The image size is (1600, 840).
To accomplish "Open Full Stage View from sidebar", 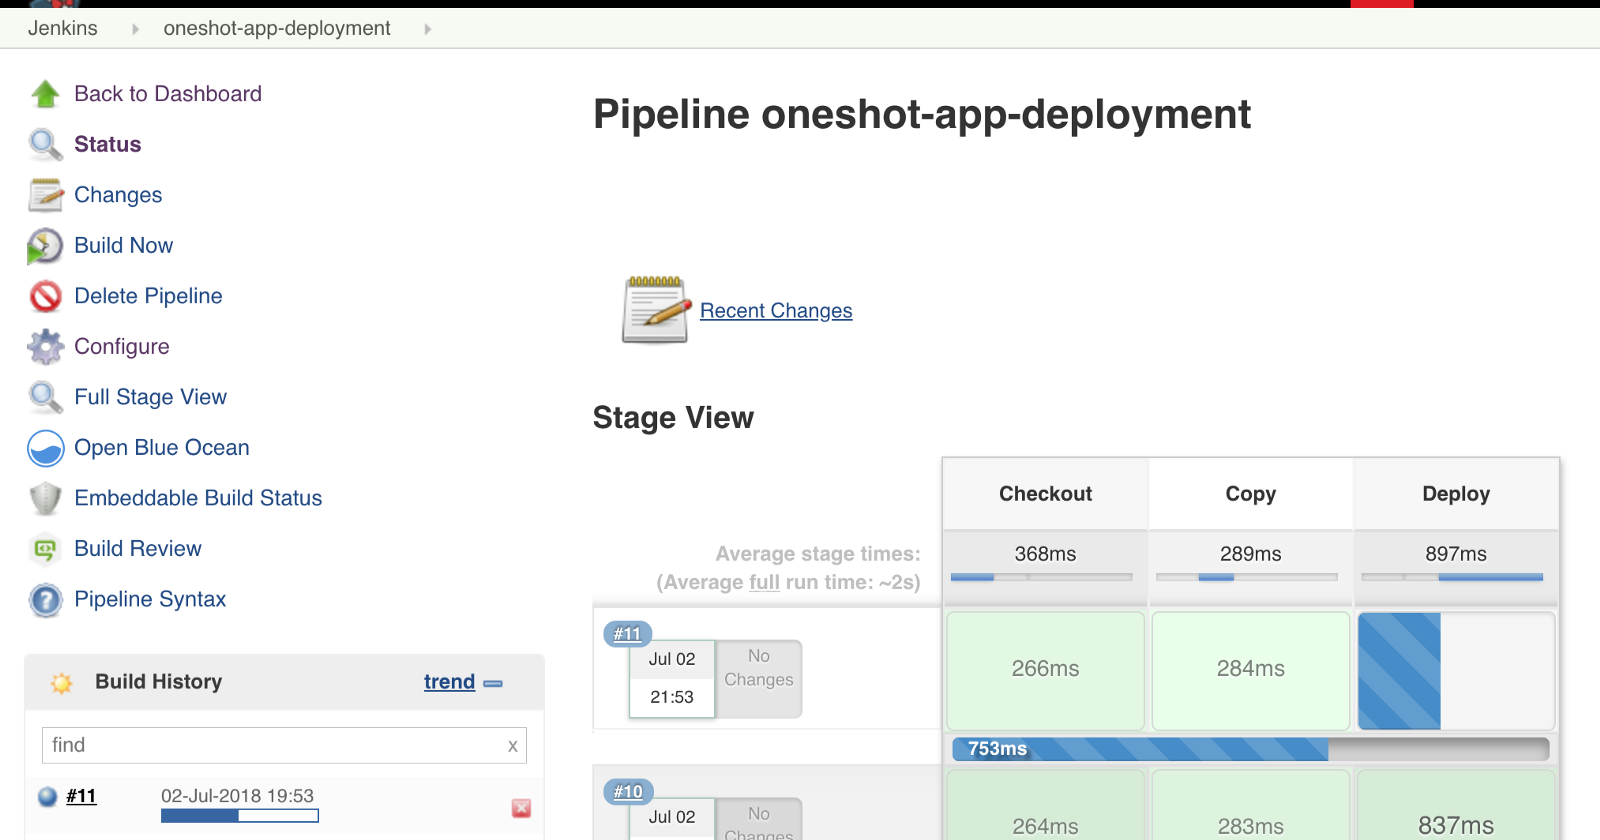I will coord(150,397).
